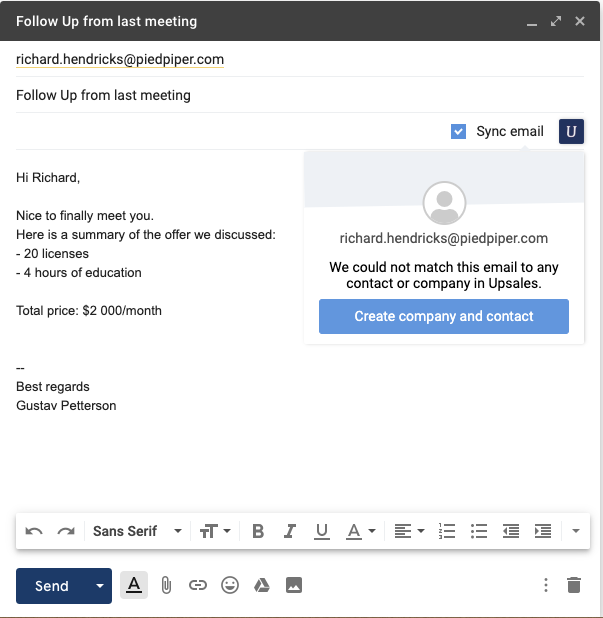Toggle formatting options underlined A icon
This screenshot has width=603, height=618.
(134, 585)
